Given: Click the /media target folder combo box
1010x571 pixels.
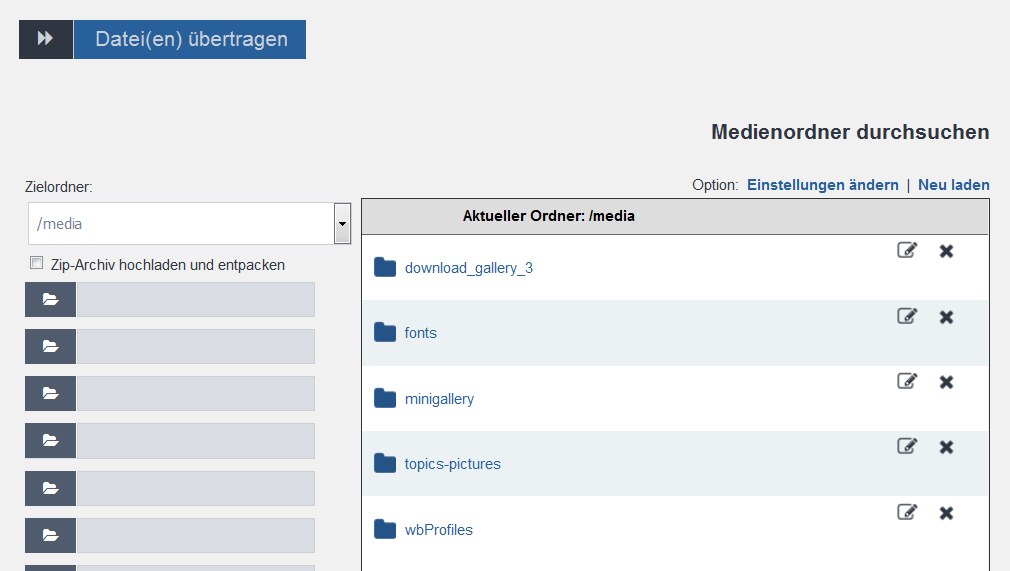Looking at the screenshot, I should click(x=189, y=224).
